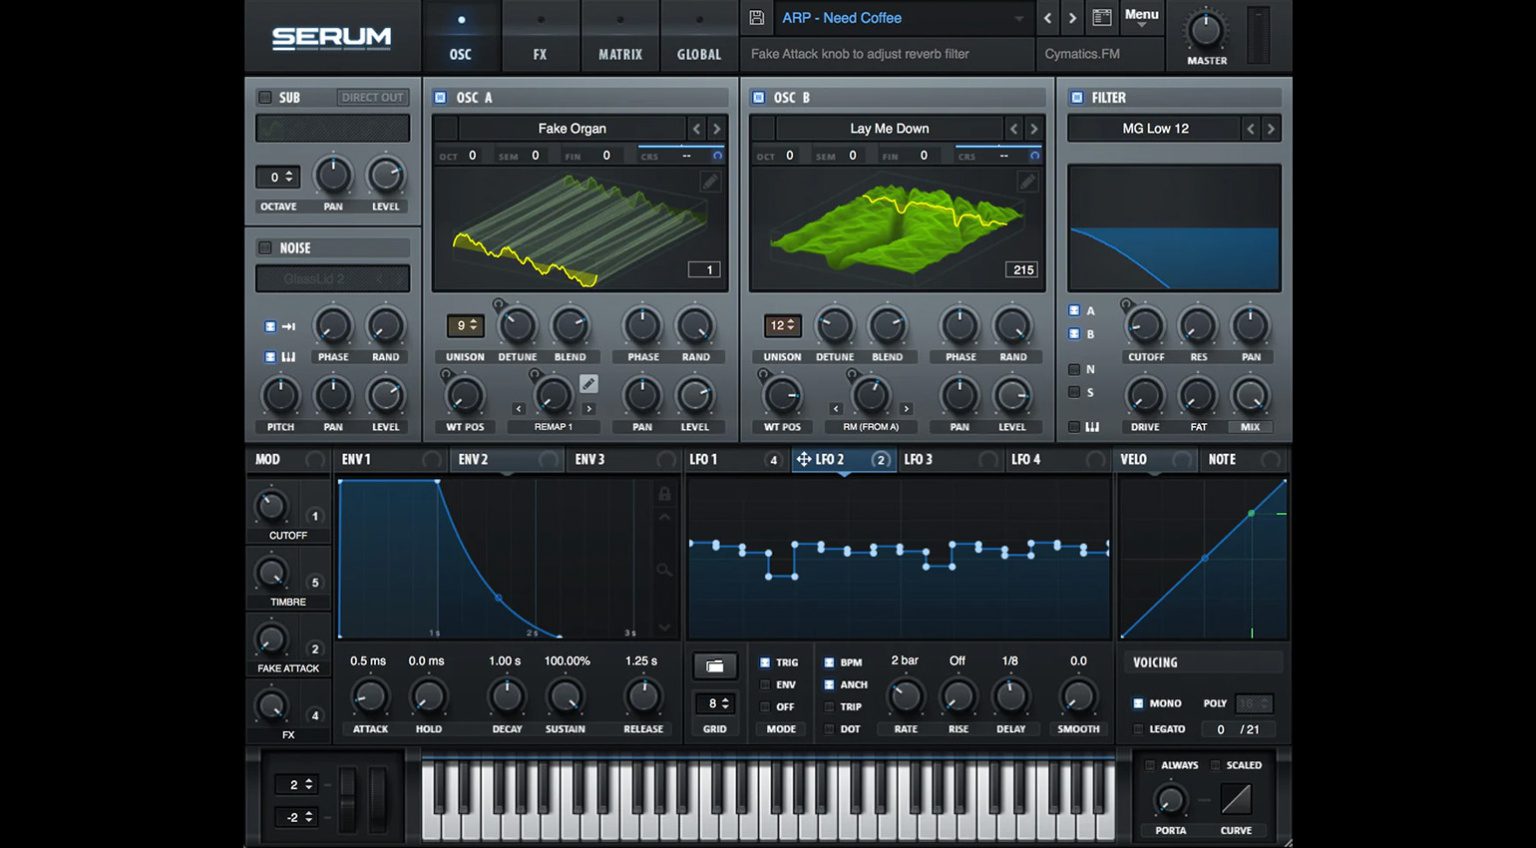Enable the SUB oscillator toggle
Viewport: 1536px width, 848px height.
coord(265,97)
